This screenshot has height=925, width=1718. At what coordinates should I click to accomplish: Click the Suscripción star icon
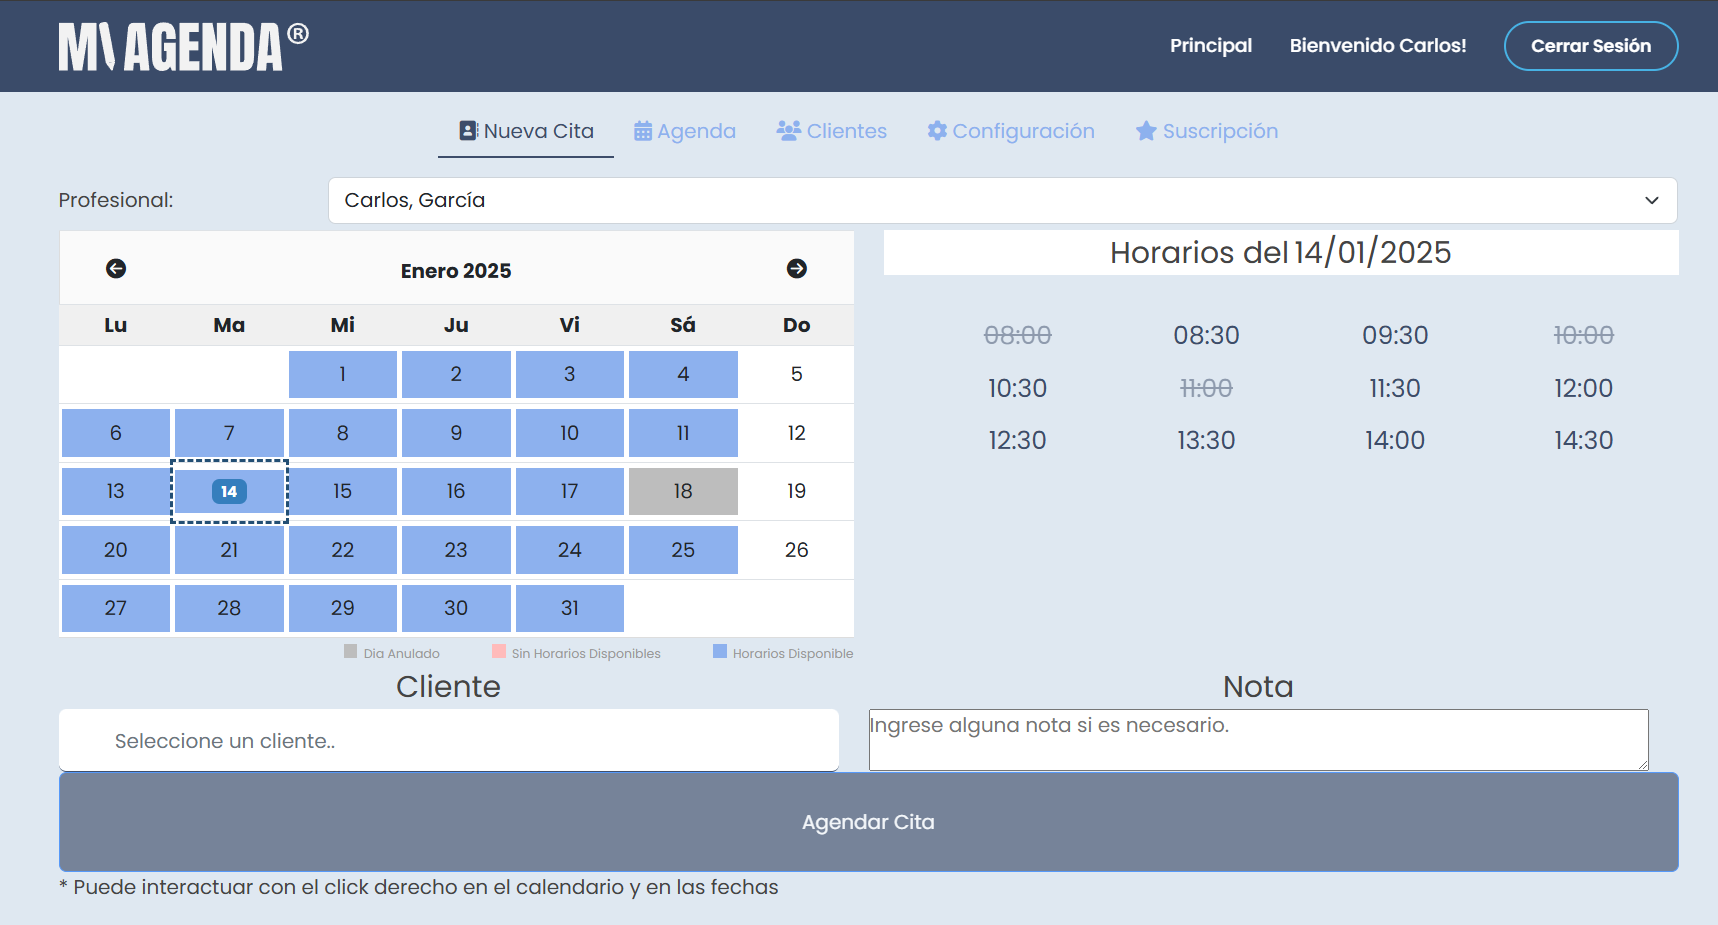[x=1146, y=132]
